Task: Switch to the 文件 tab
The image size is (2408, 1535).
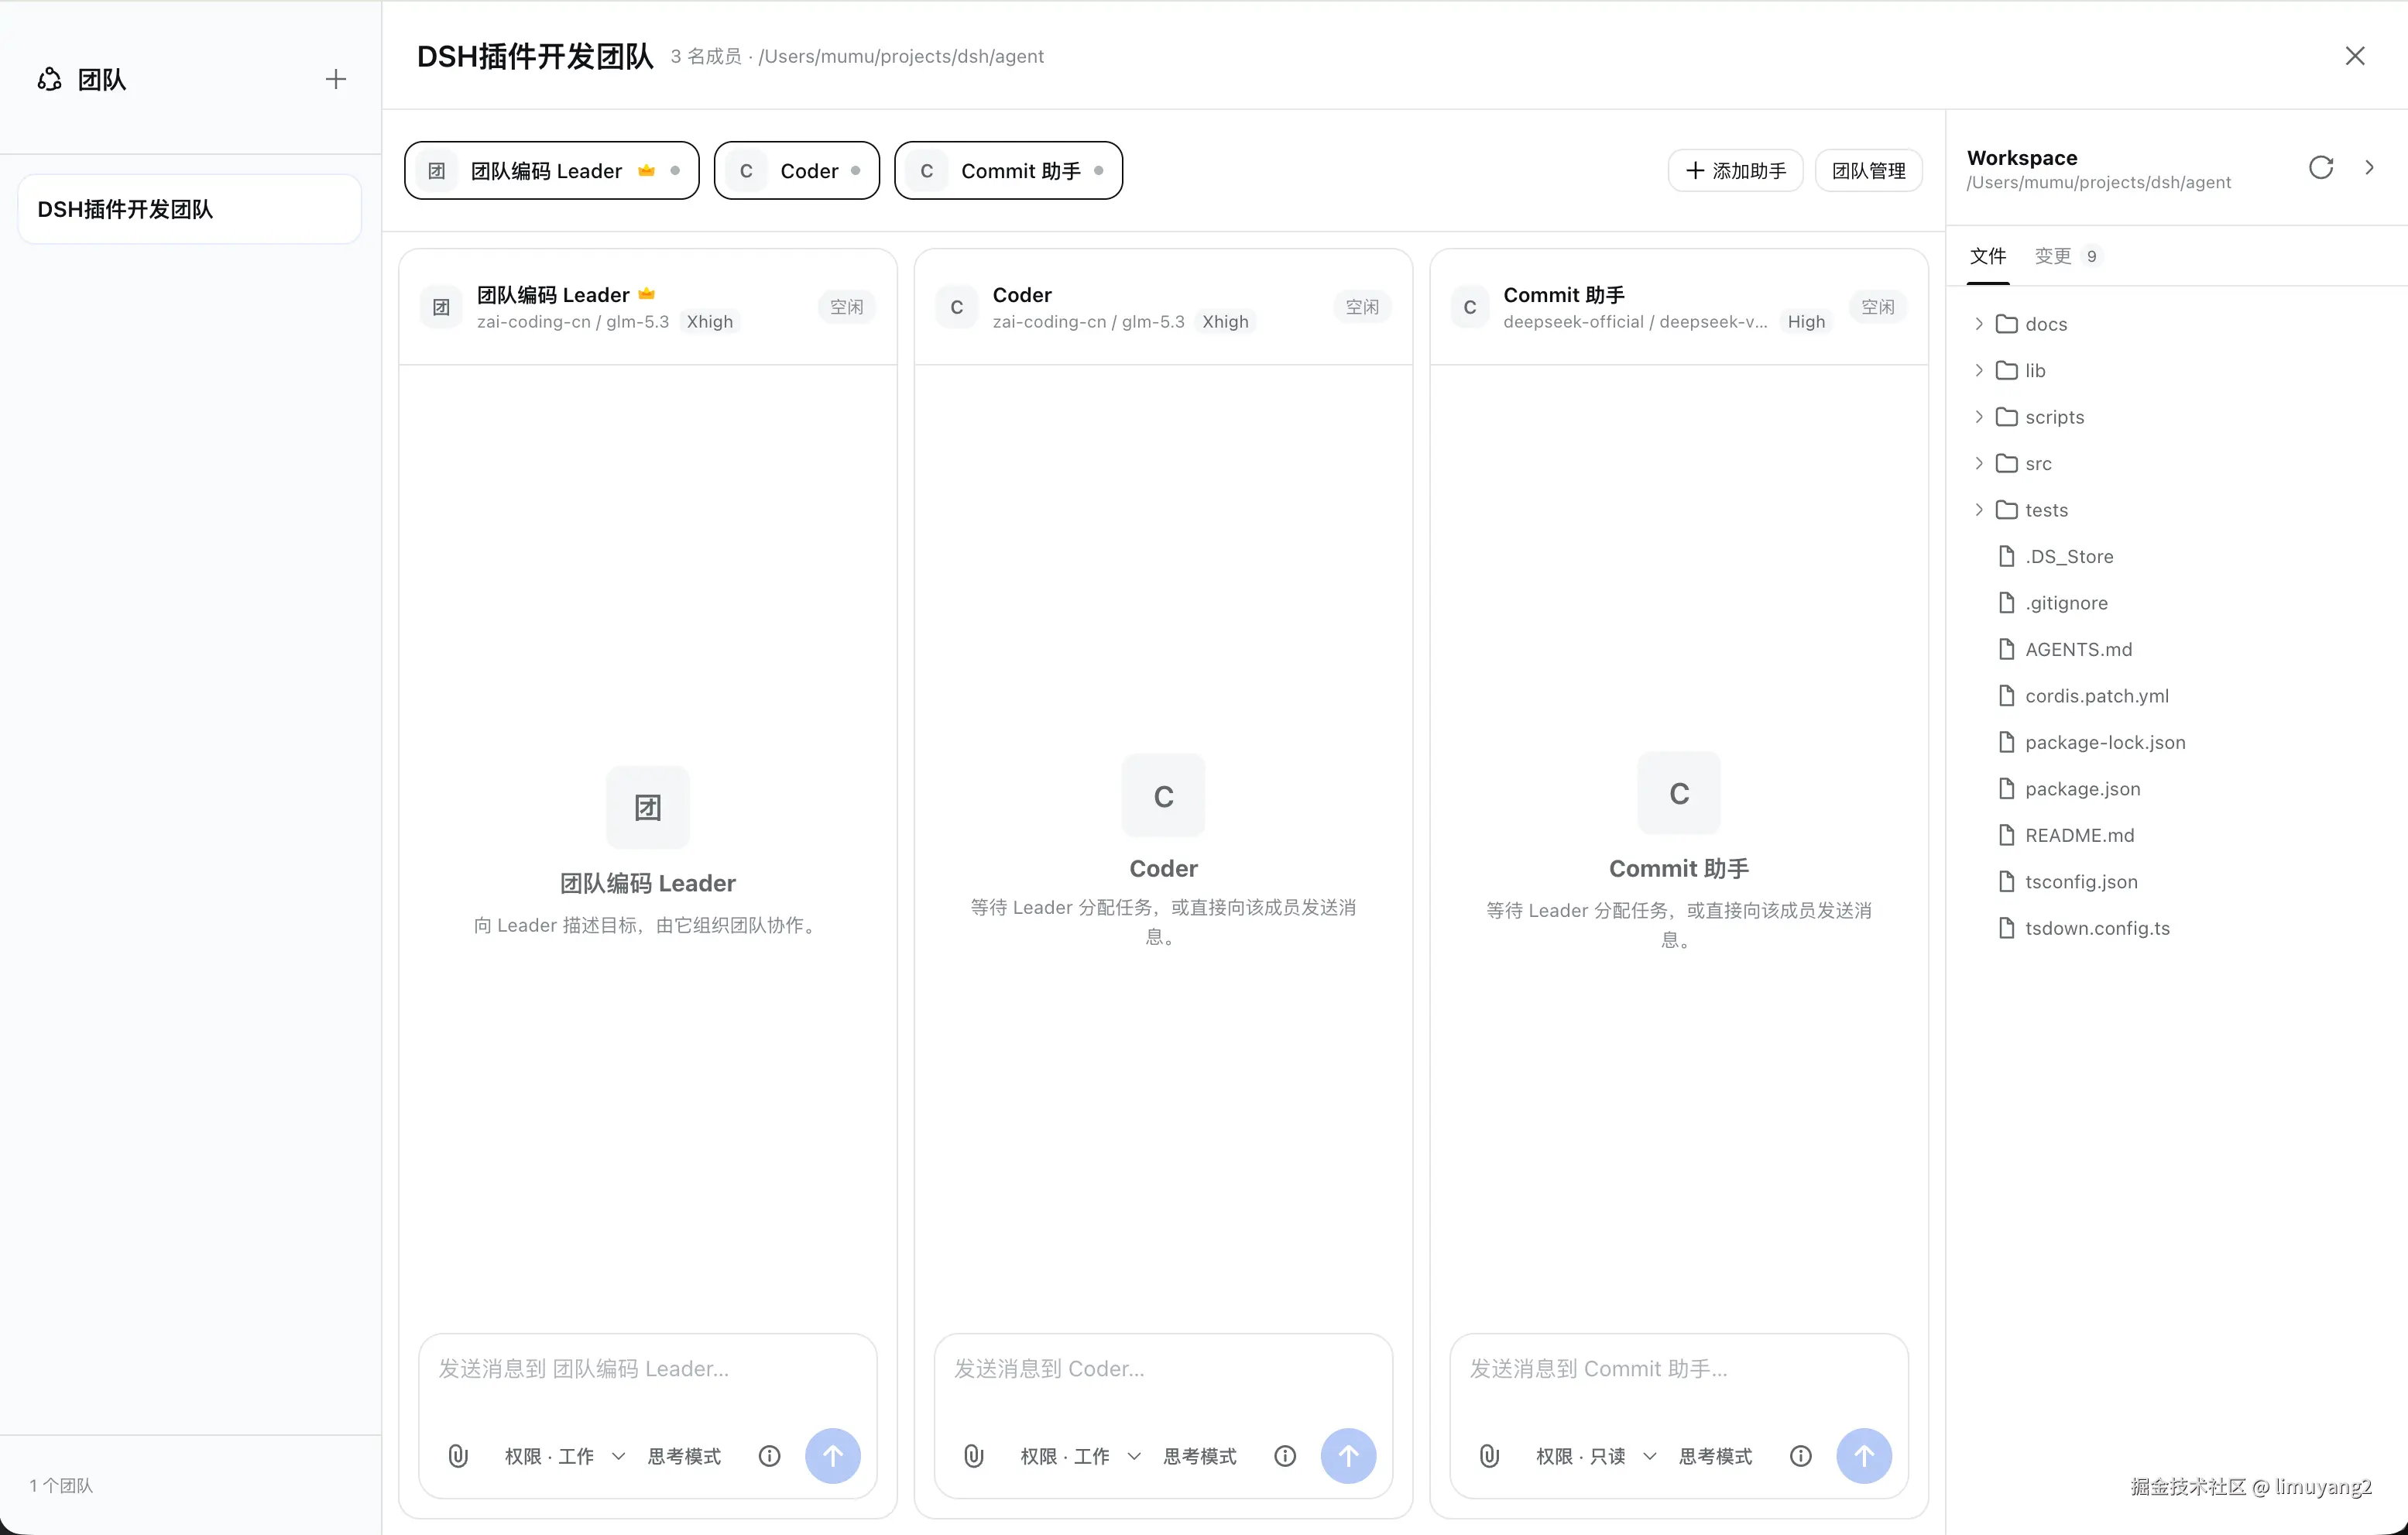Action: pyautogui.click(x=1988, y=256)
